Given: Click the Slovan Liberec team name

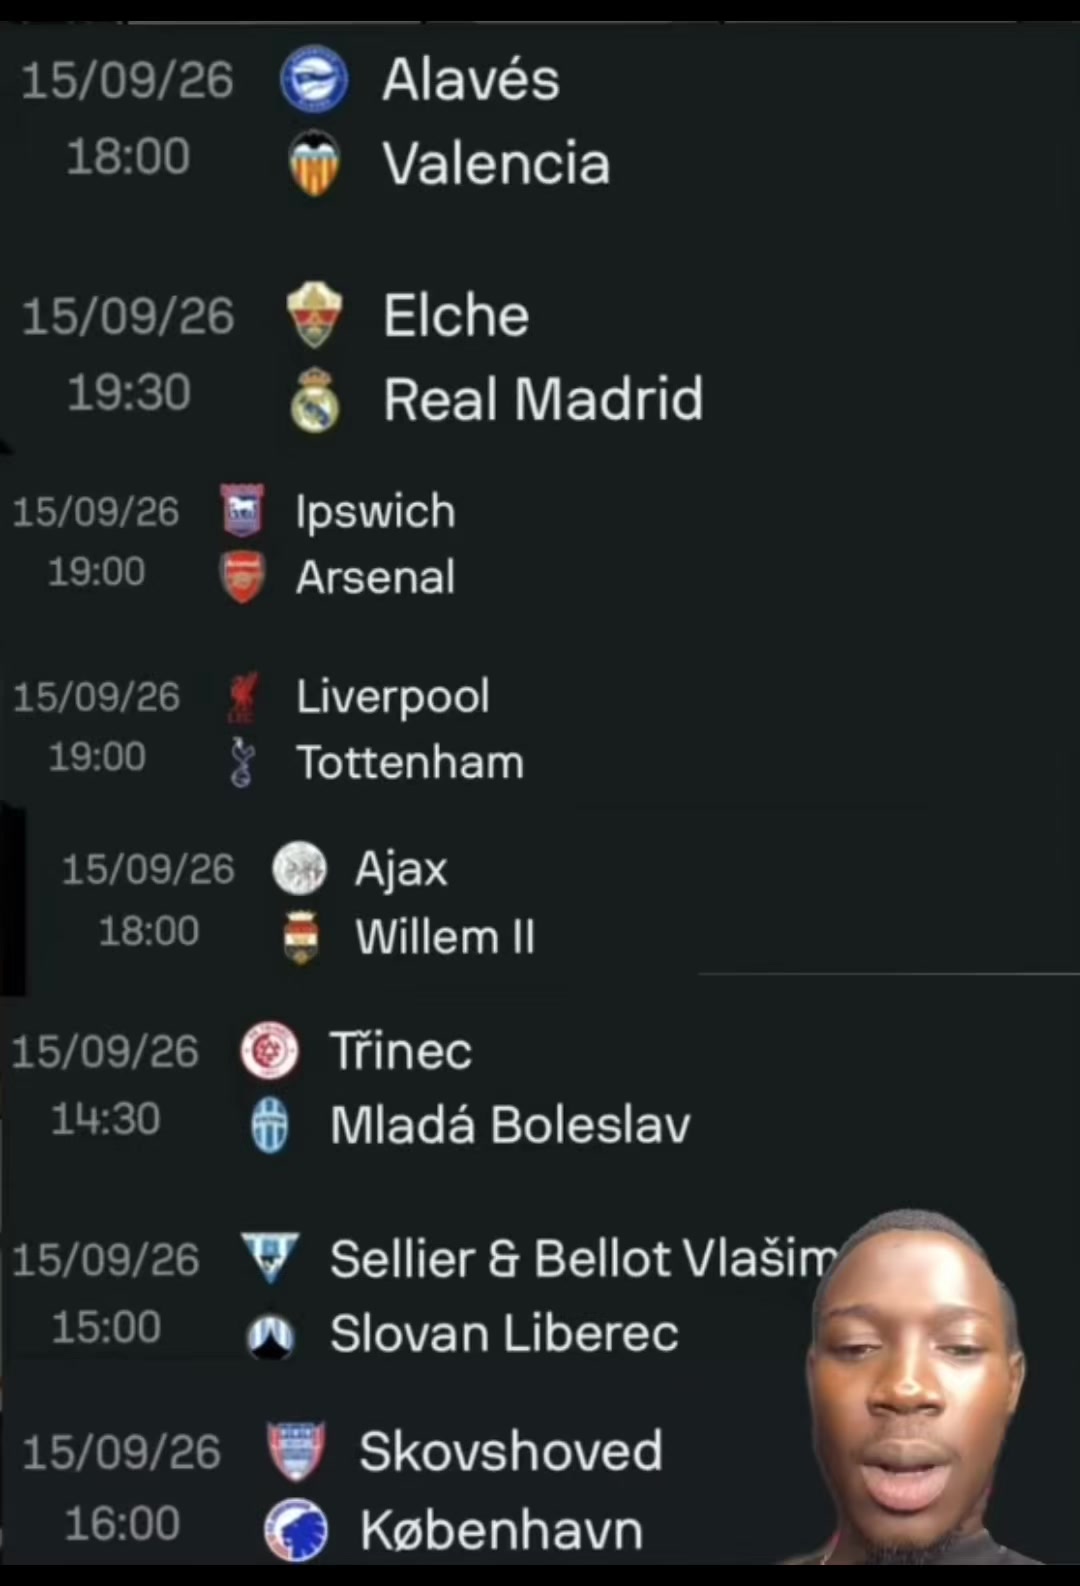Looking at the screenshot, I should click(x=504, y=1333).
